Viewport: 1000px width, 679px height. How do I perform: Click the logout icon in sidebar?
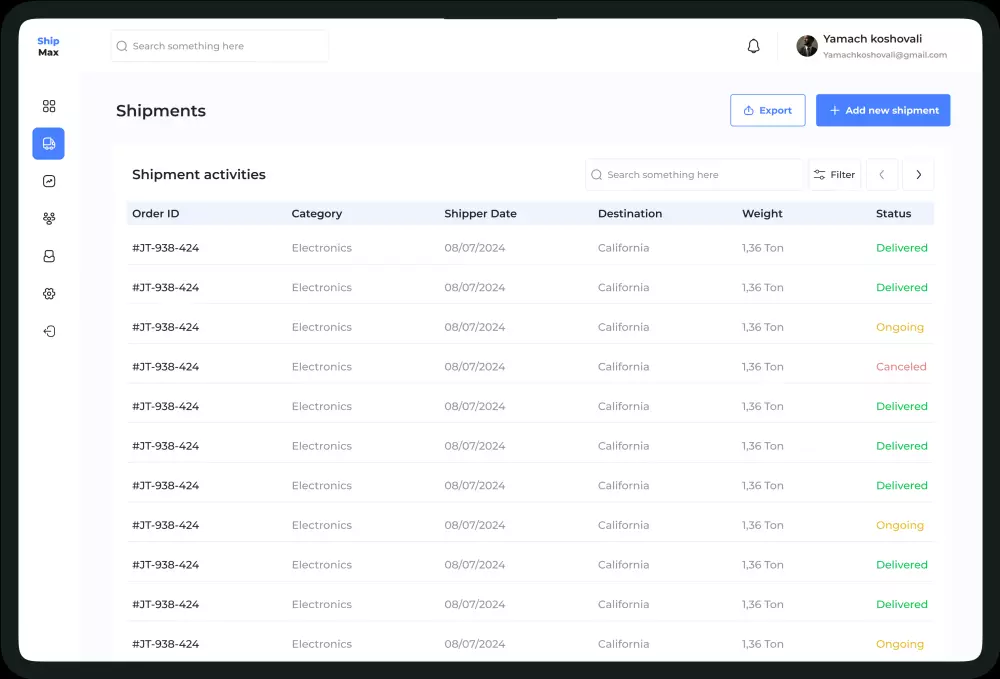[x=49, y=331]
